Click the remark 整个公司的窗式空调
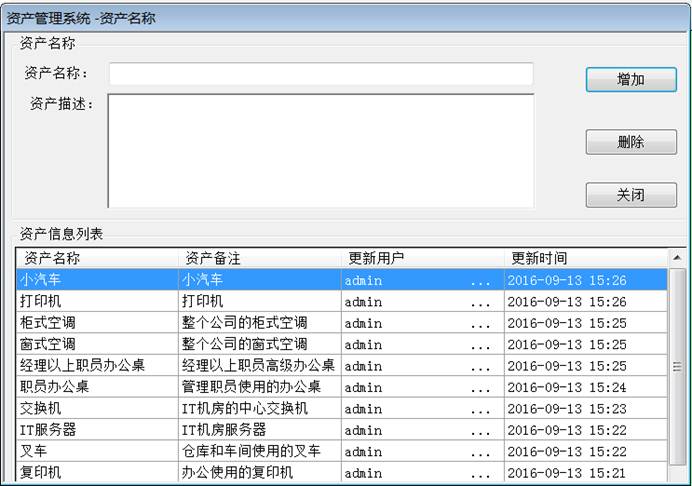The height and width of the screenshot is (486, 692). [244, 344]
